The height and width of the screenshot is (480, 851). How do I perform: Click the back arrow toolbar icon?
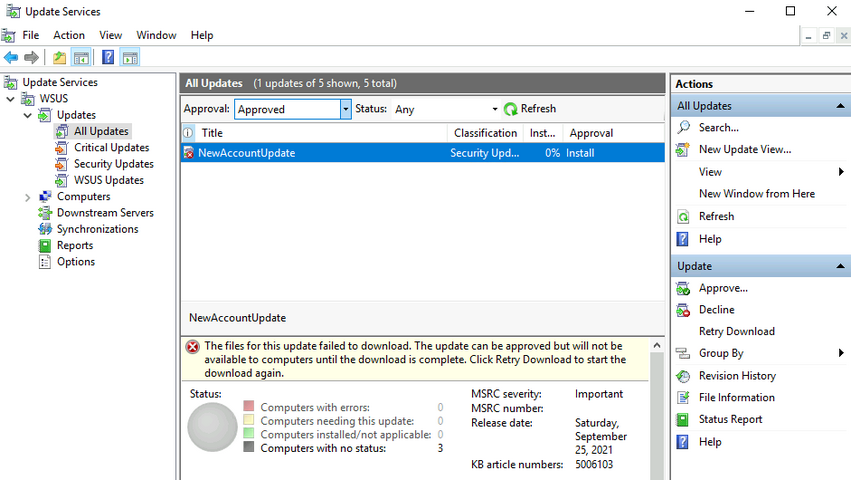click(11, 57)
